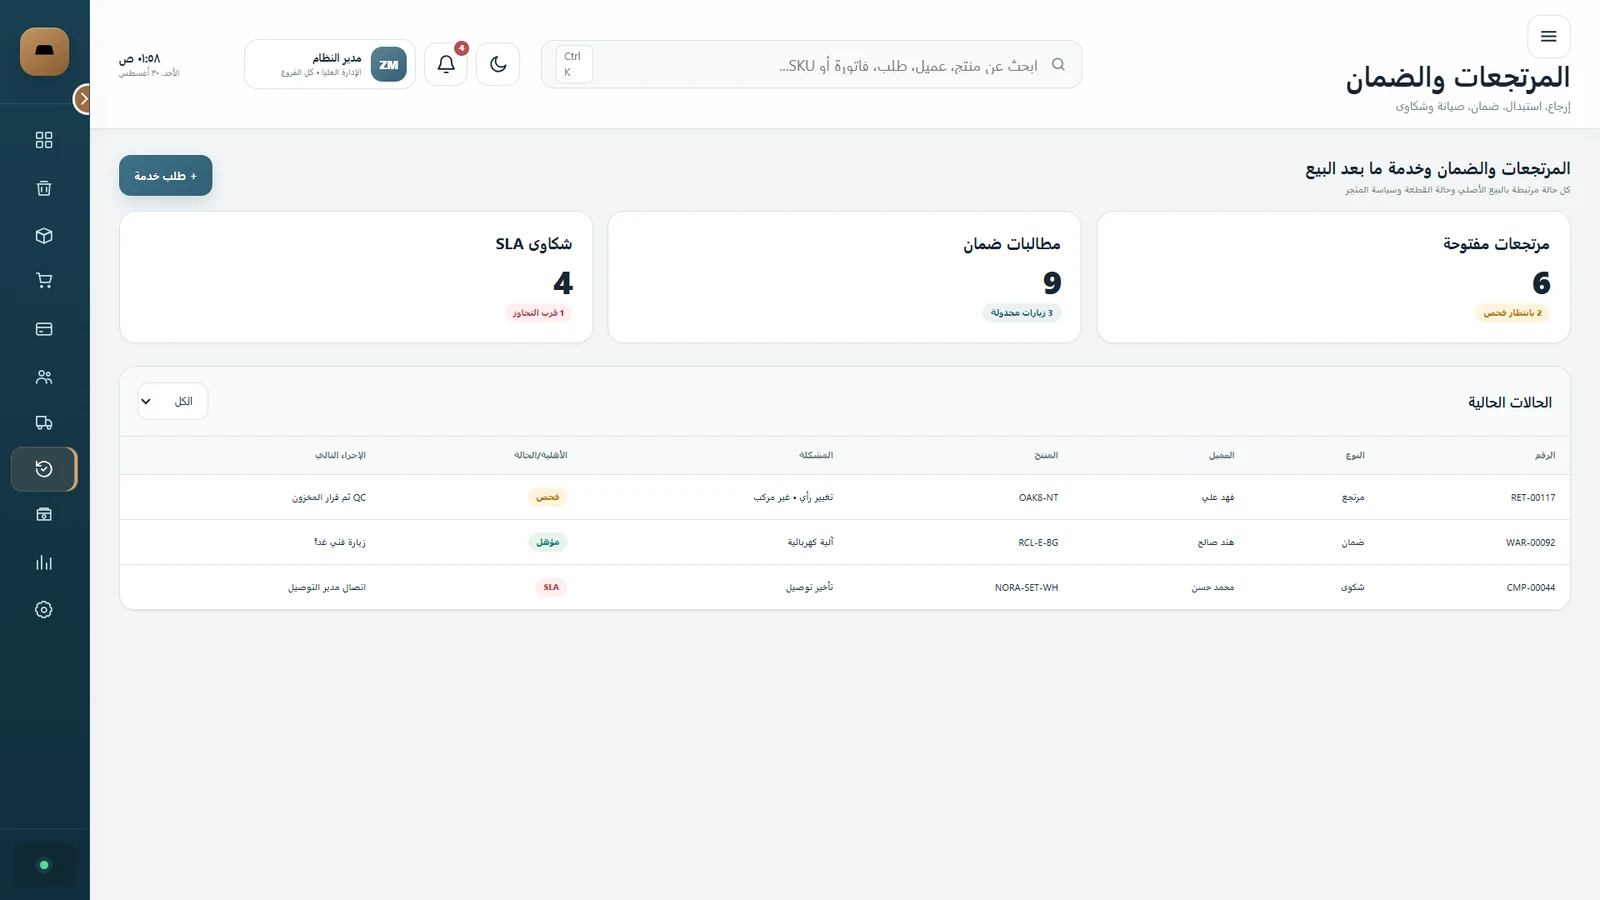Open the storefront icon below the returns icon
This screenshot has width=1600, height=900.
pos(44,515)
